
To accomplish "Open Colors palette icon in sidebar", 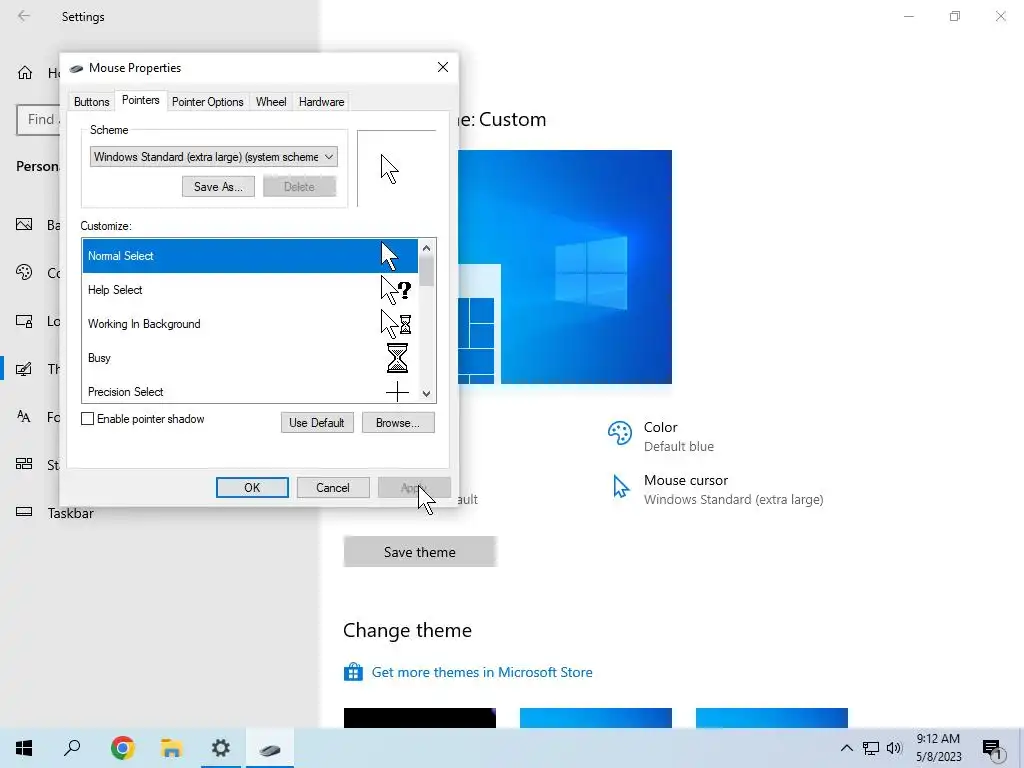I will (24, 272).
